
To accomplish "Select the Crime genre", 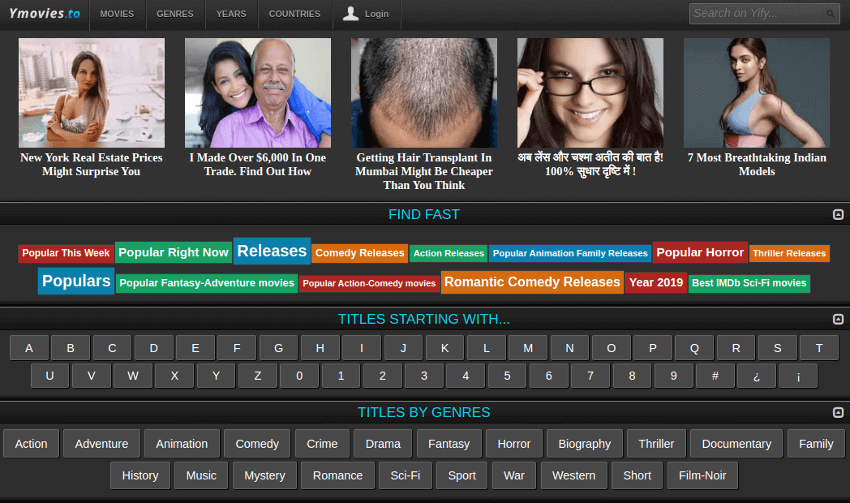I will (322, 444).
